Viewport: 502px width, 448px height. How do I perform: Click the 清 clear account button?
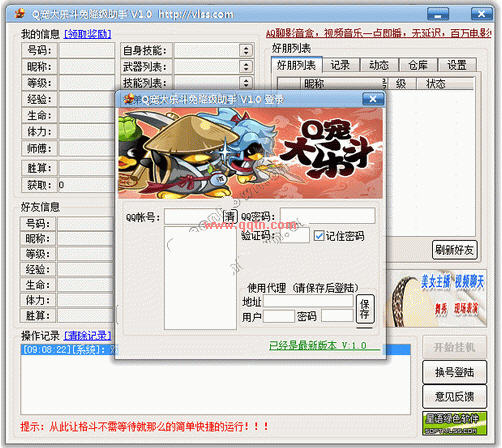coord(230,216)
